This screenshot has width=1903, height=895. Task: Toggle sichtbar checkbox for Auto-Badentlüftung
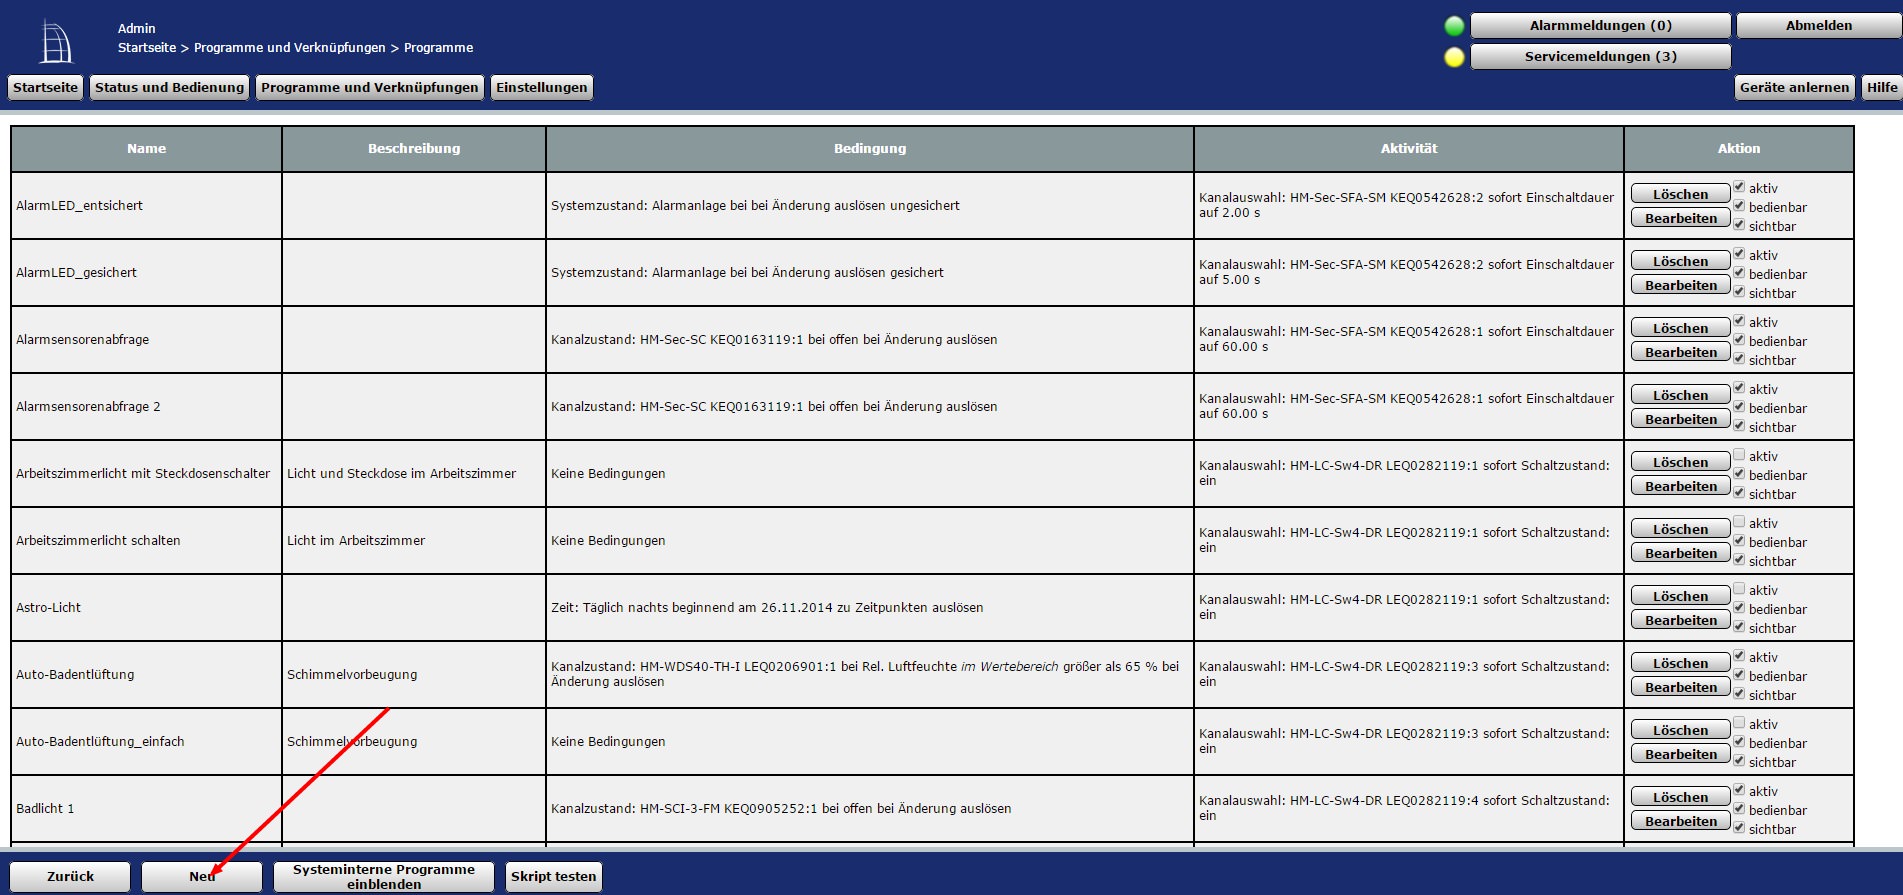1739,694
